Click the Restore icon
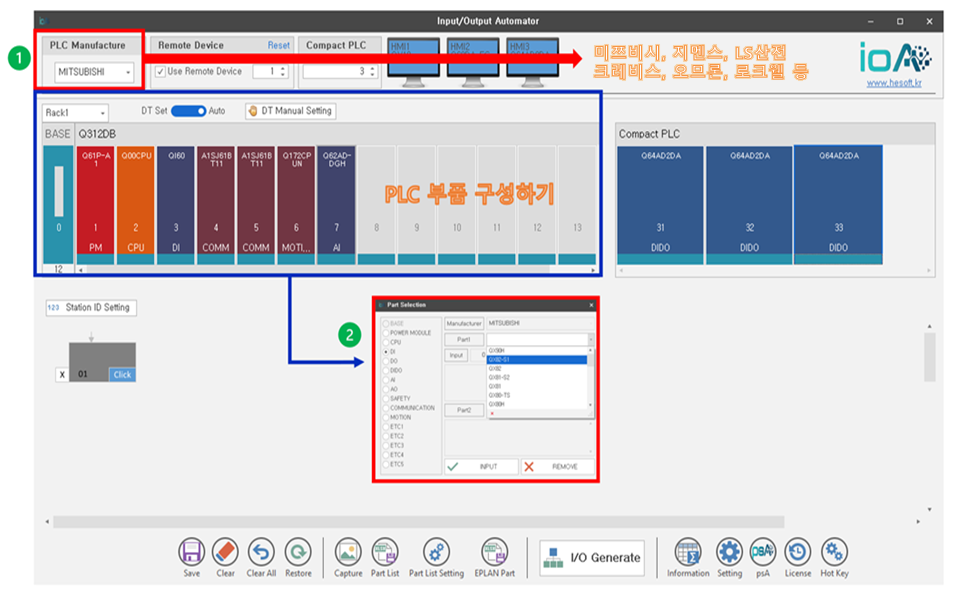This screenshot has width=955, height=600. click(x=298, y=552)
